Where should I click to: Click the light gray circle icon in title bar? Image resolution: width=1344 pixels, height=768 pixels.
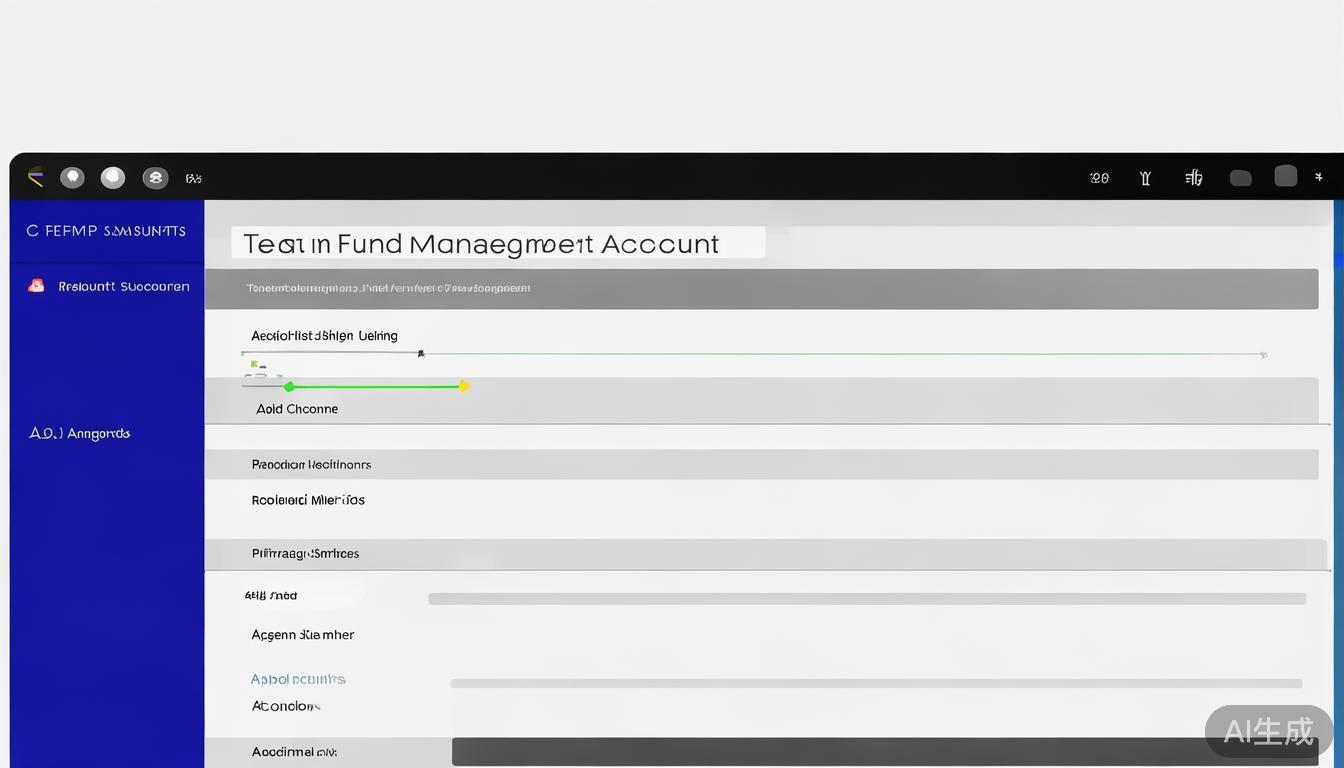[113, 177]
